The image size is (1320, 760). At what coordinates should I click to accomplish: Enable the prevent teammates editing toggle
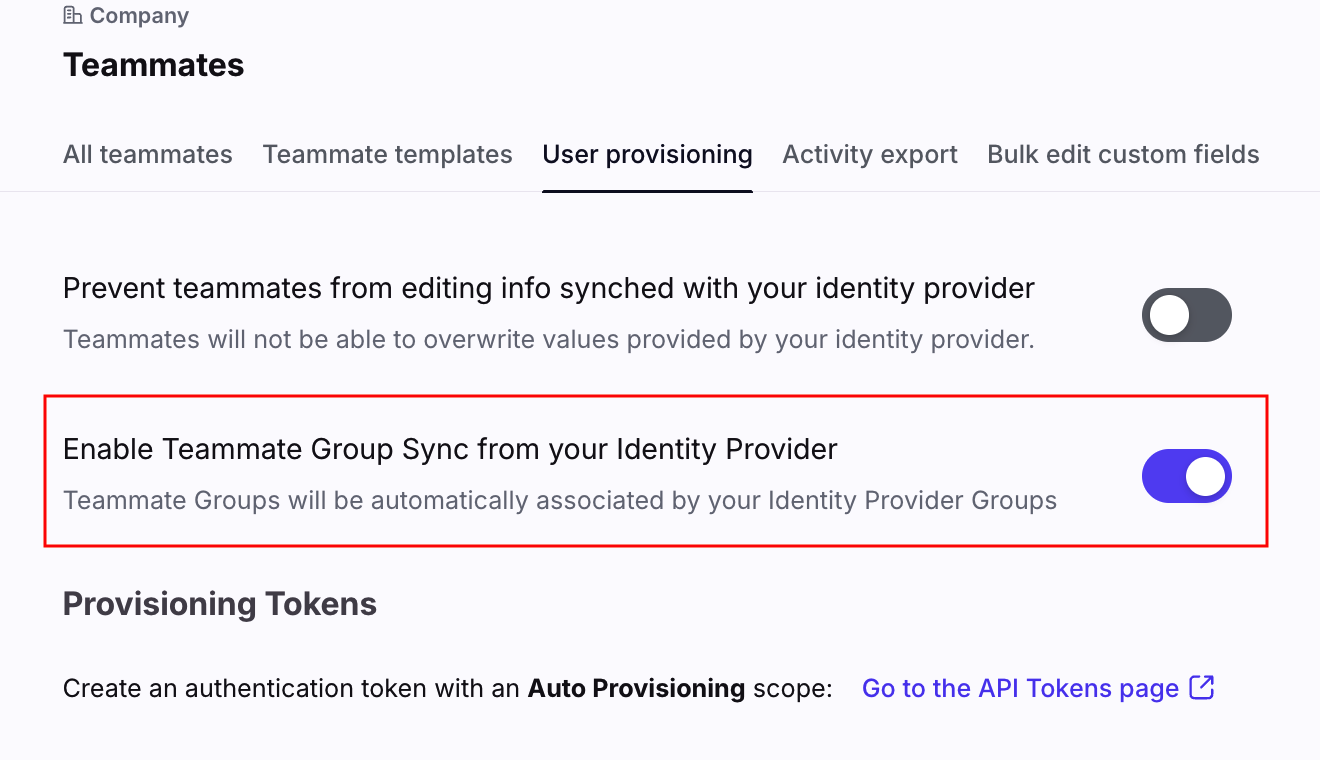[1186, 315]
